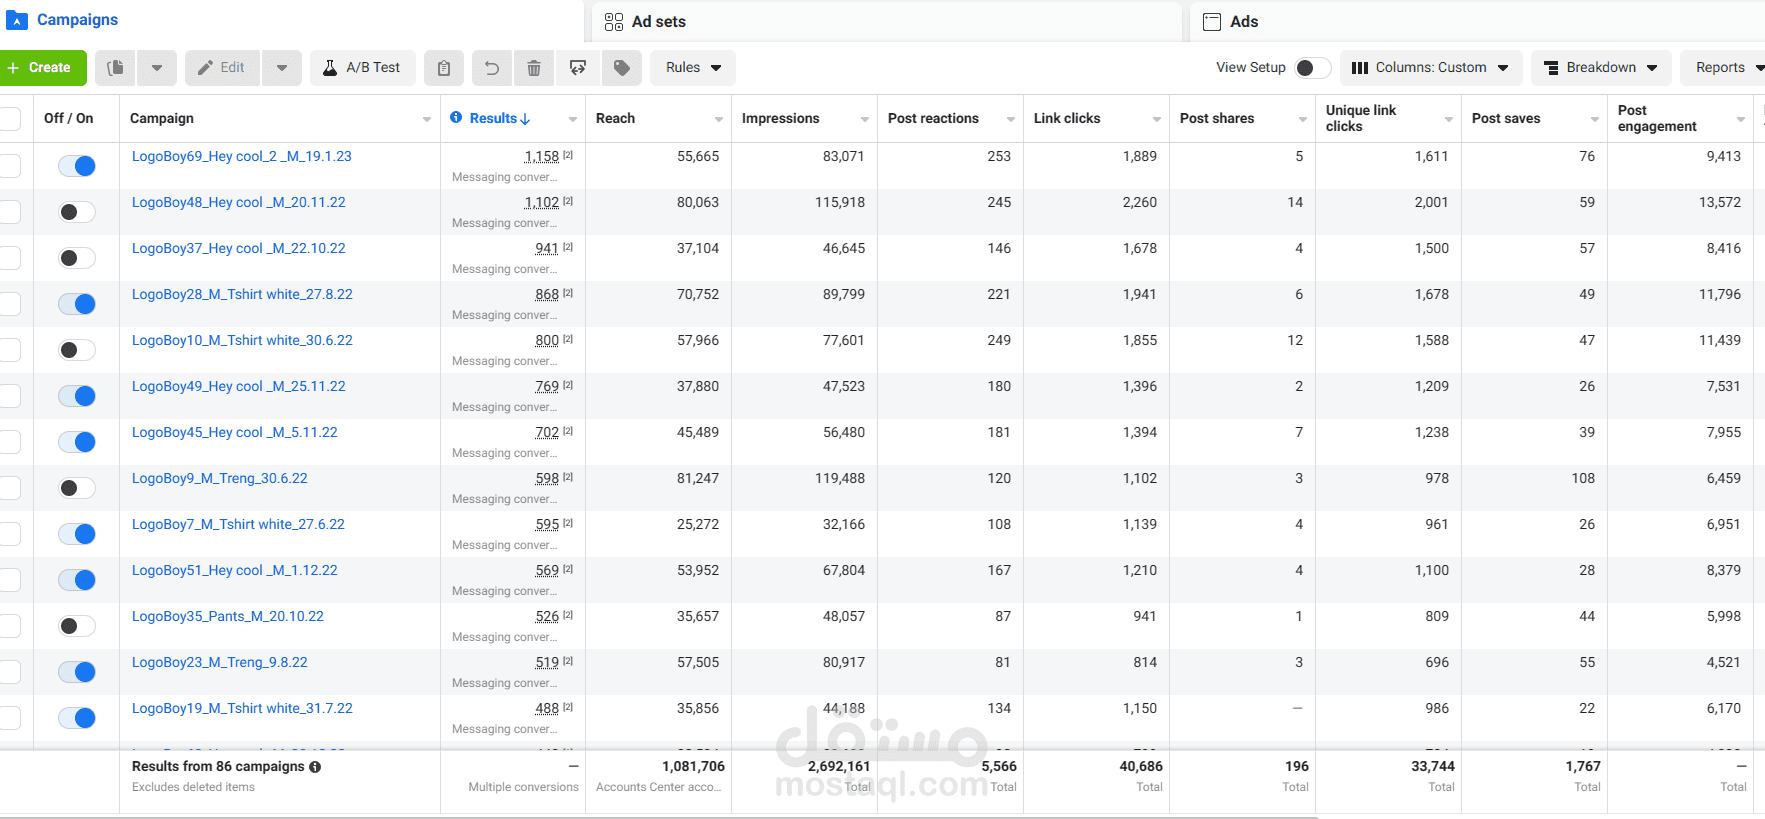Screen dimensions: 1765x819
Task: Switch to the Ads tab
Action: coord(1243,22)
